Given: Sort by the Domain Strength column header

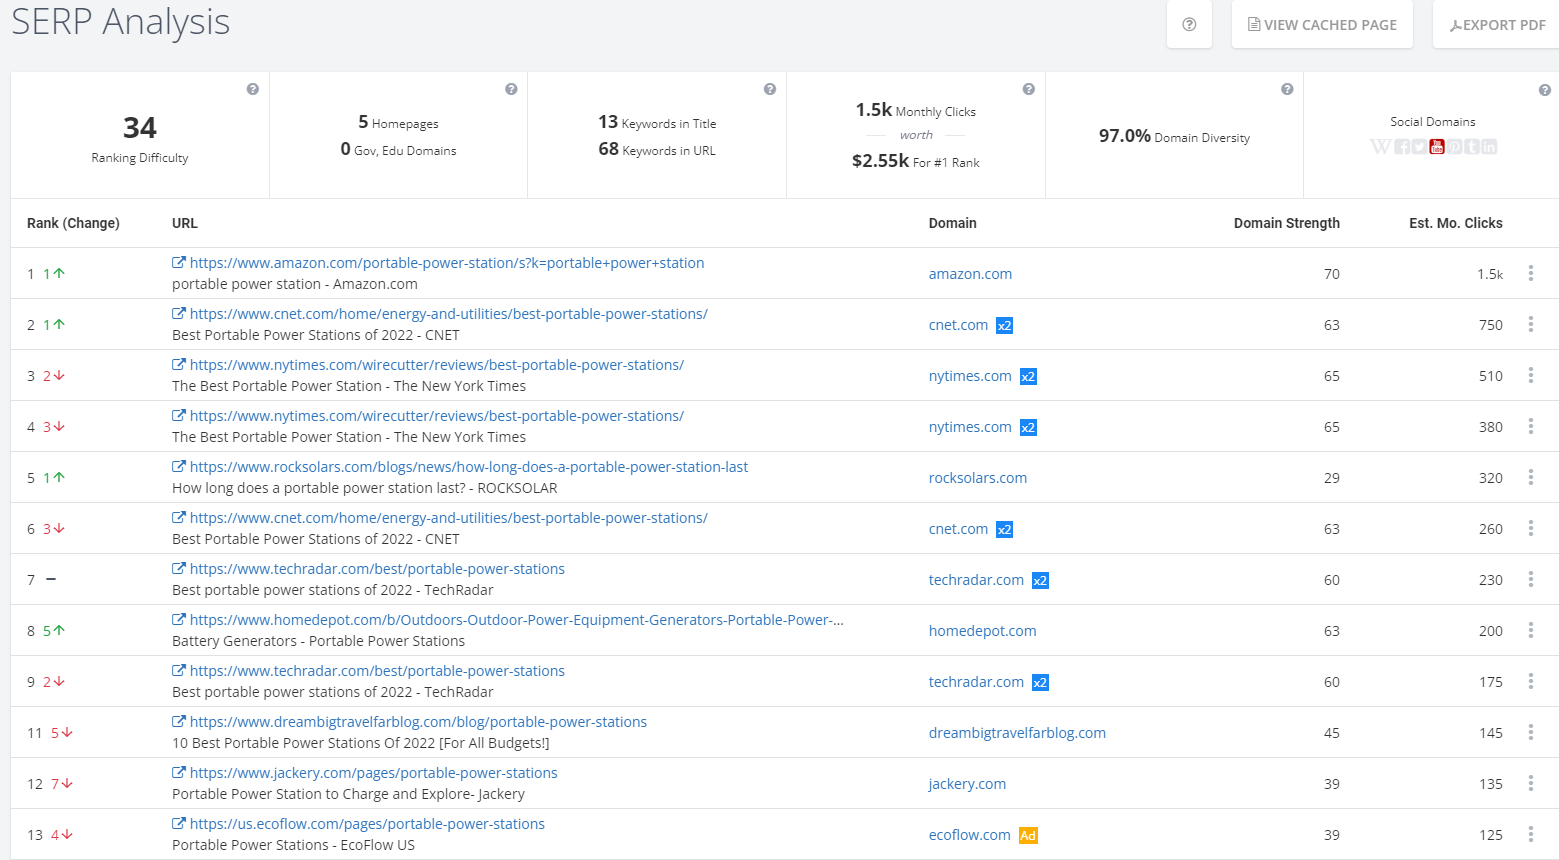Looking at the screenshot, I should [x=1286, y=223].
